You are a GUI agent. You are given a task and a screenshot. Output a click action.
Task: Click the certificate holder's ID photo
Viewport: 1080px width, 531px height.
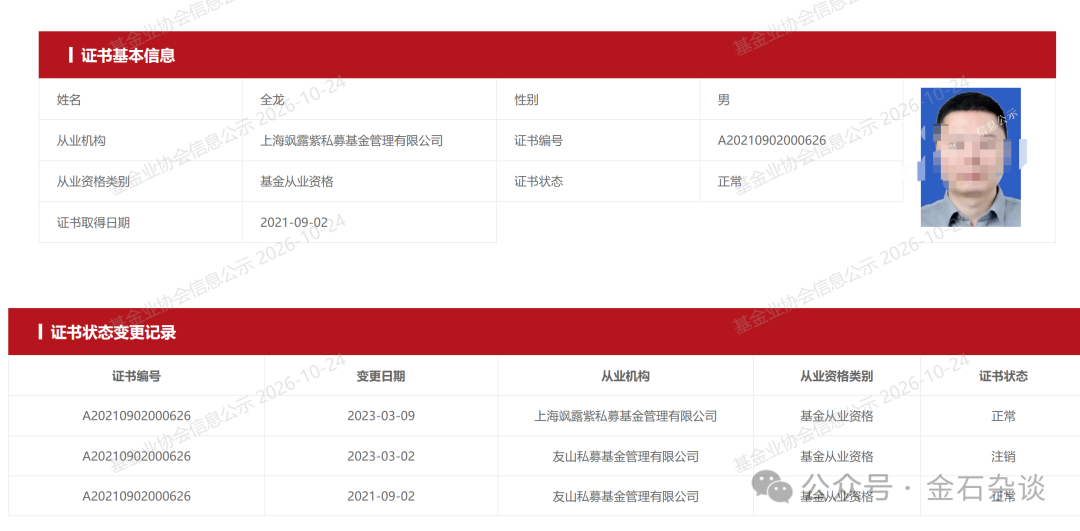click(970, 157)
